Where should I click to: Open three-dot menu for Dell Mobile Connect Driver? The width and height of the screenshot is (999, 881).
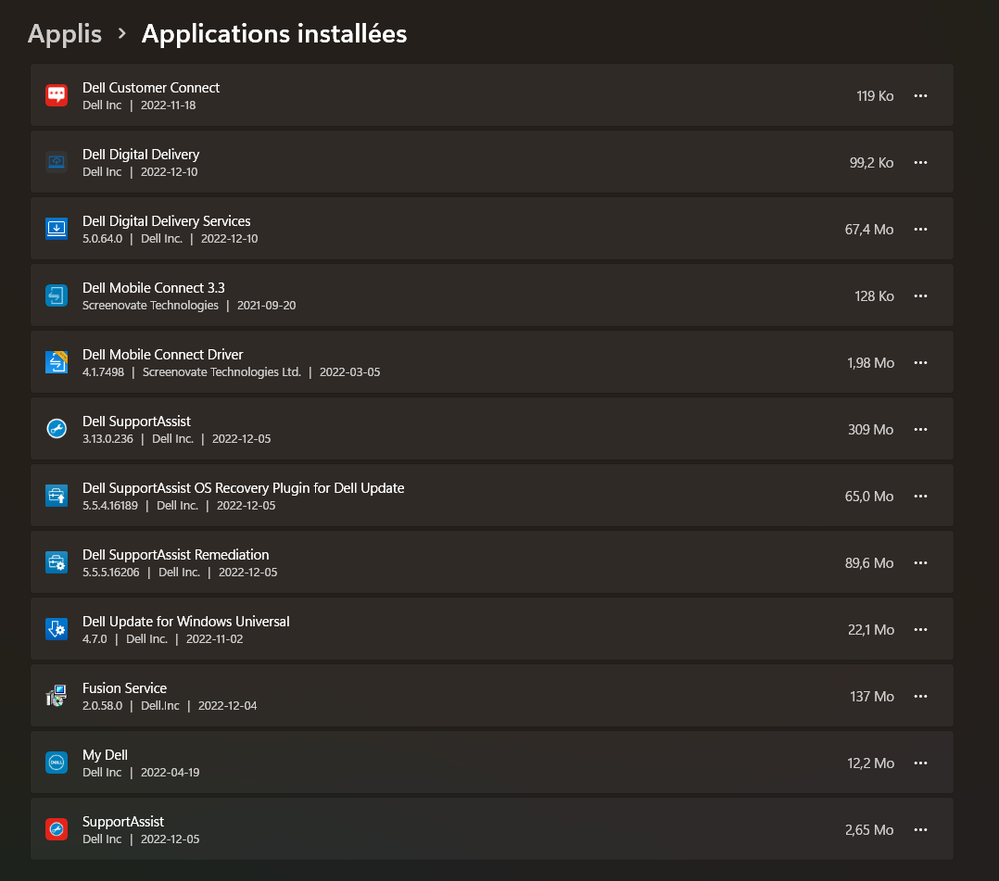coord(921,362)
